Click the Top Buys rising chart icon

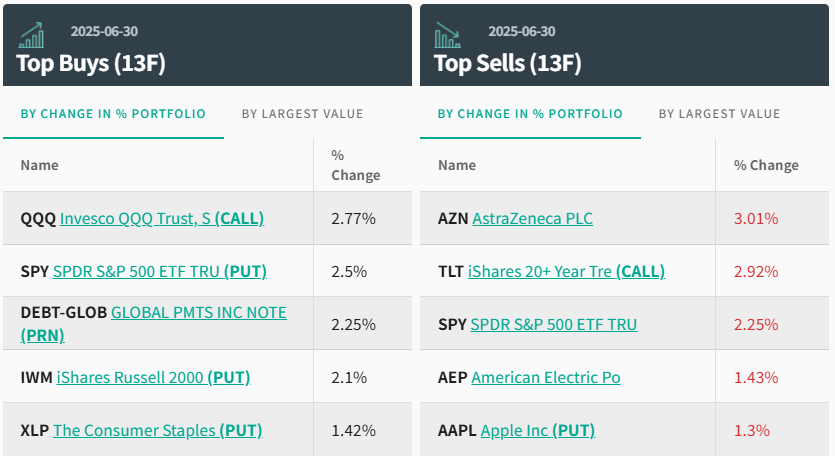[x=32, y=35]
